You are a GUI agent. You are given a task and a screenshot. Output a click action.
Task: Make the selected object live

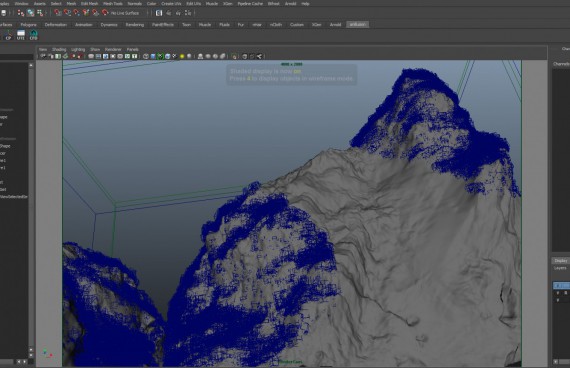105,13
